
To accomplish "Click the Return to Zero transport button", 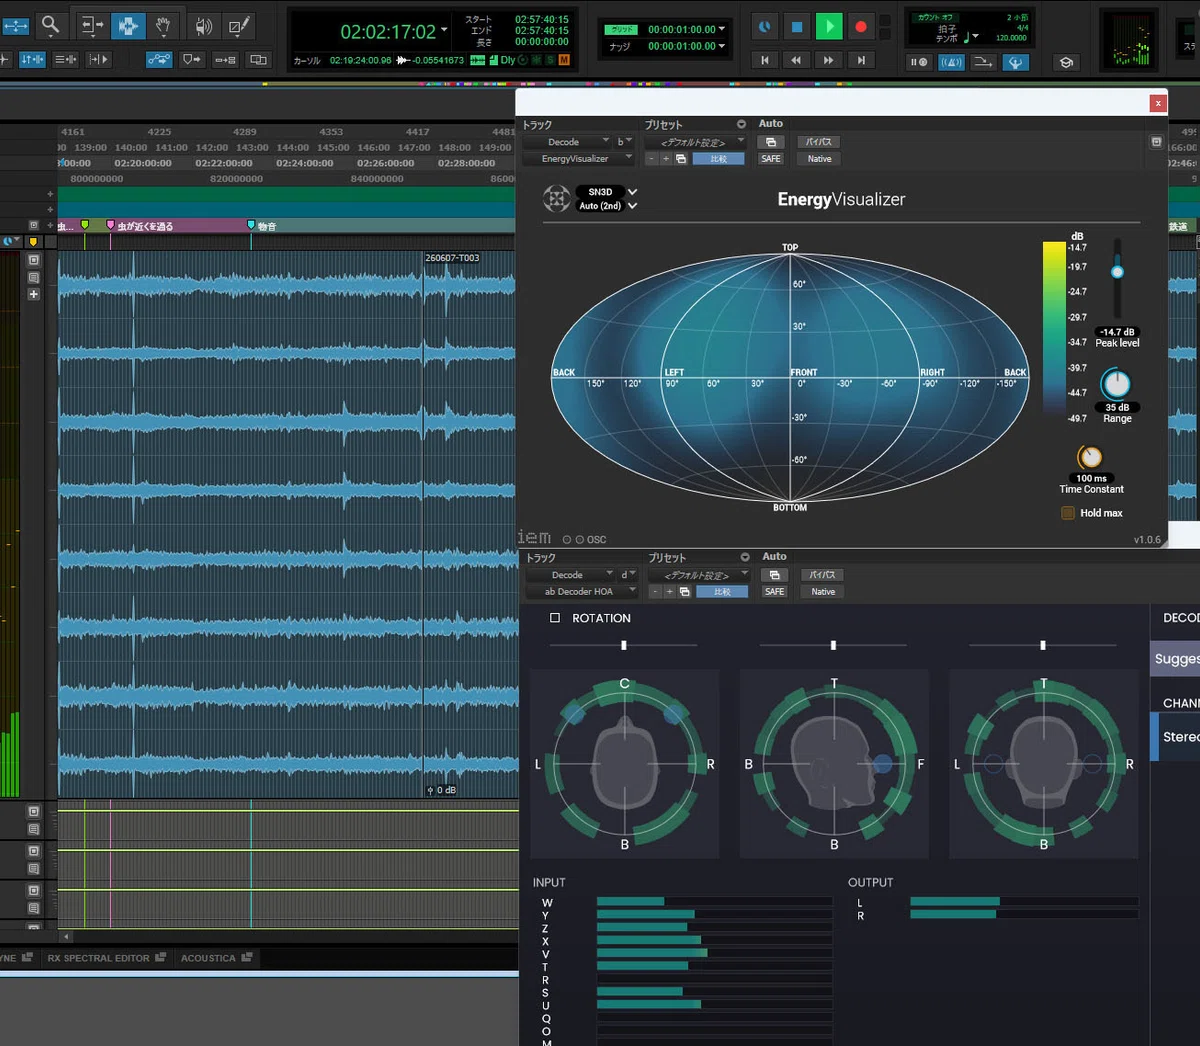I will pos(764,60).
